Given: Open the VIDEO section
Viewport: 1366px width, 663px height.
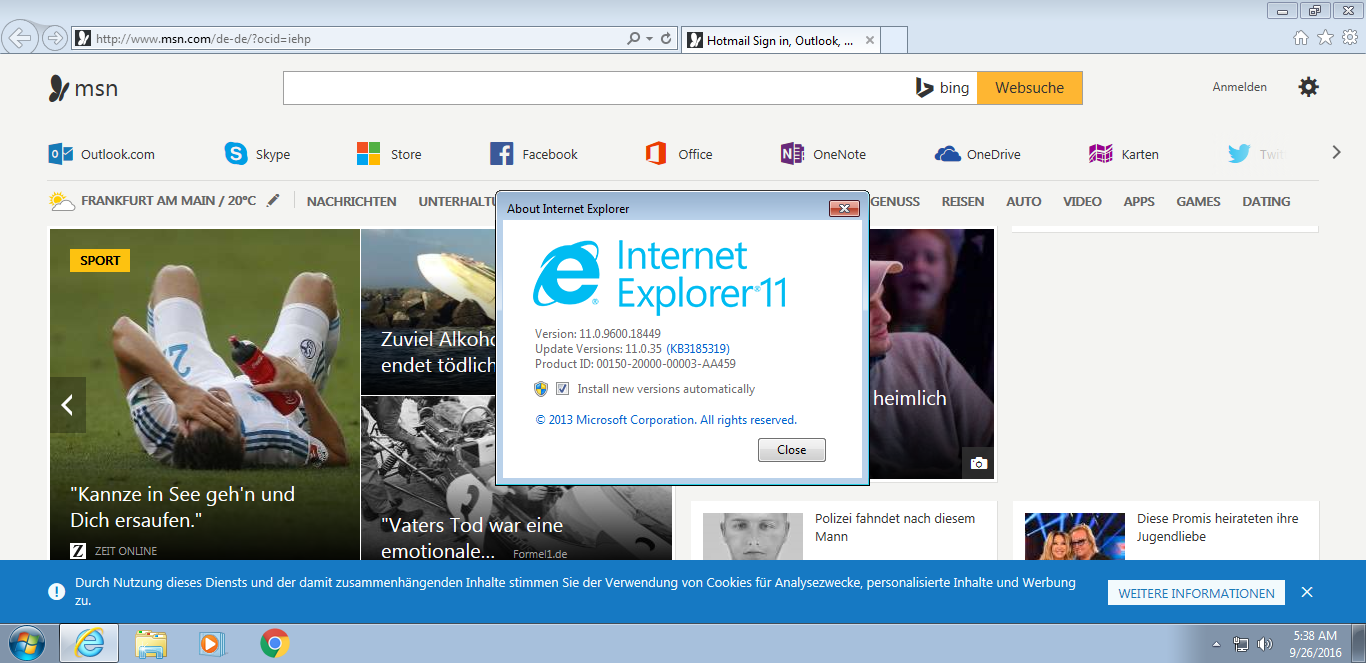Looking at the screenshot, I should pyautogui.click(x=1083, y=201).
